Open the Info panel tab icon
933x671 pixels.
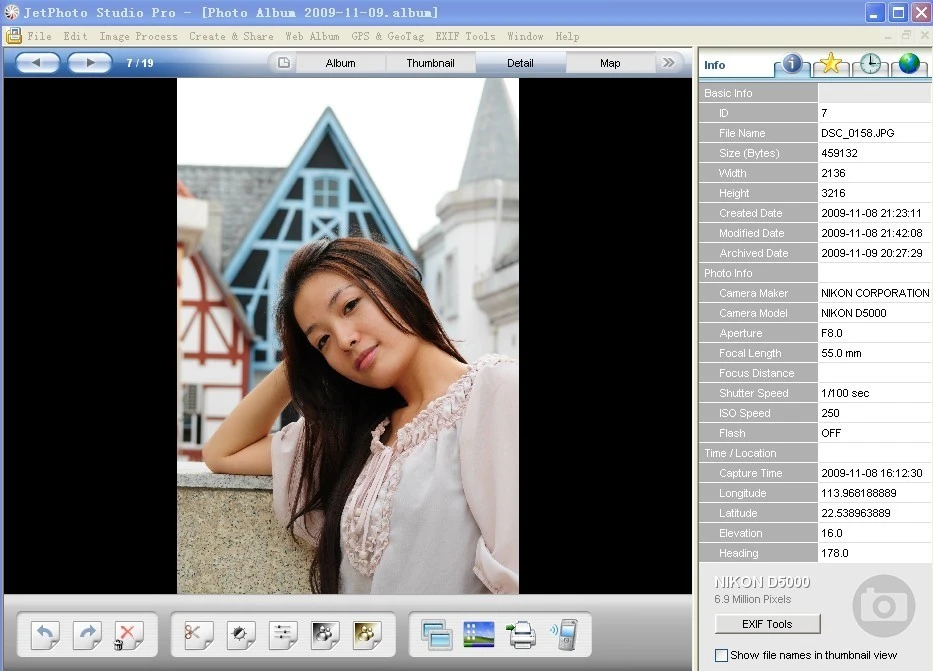(791, 64)
